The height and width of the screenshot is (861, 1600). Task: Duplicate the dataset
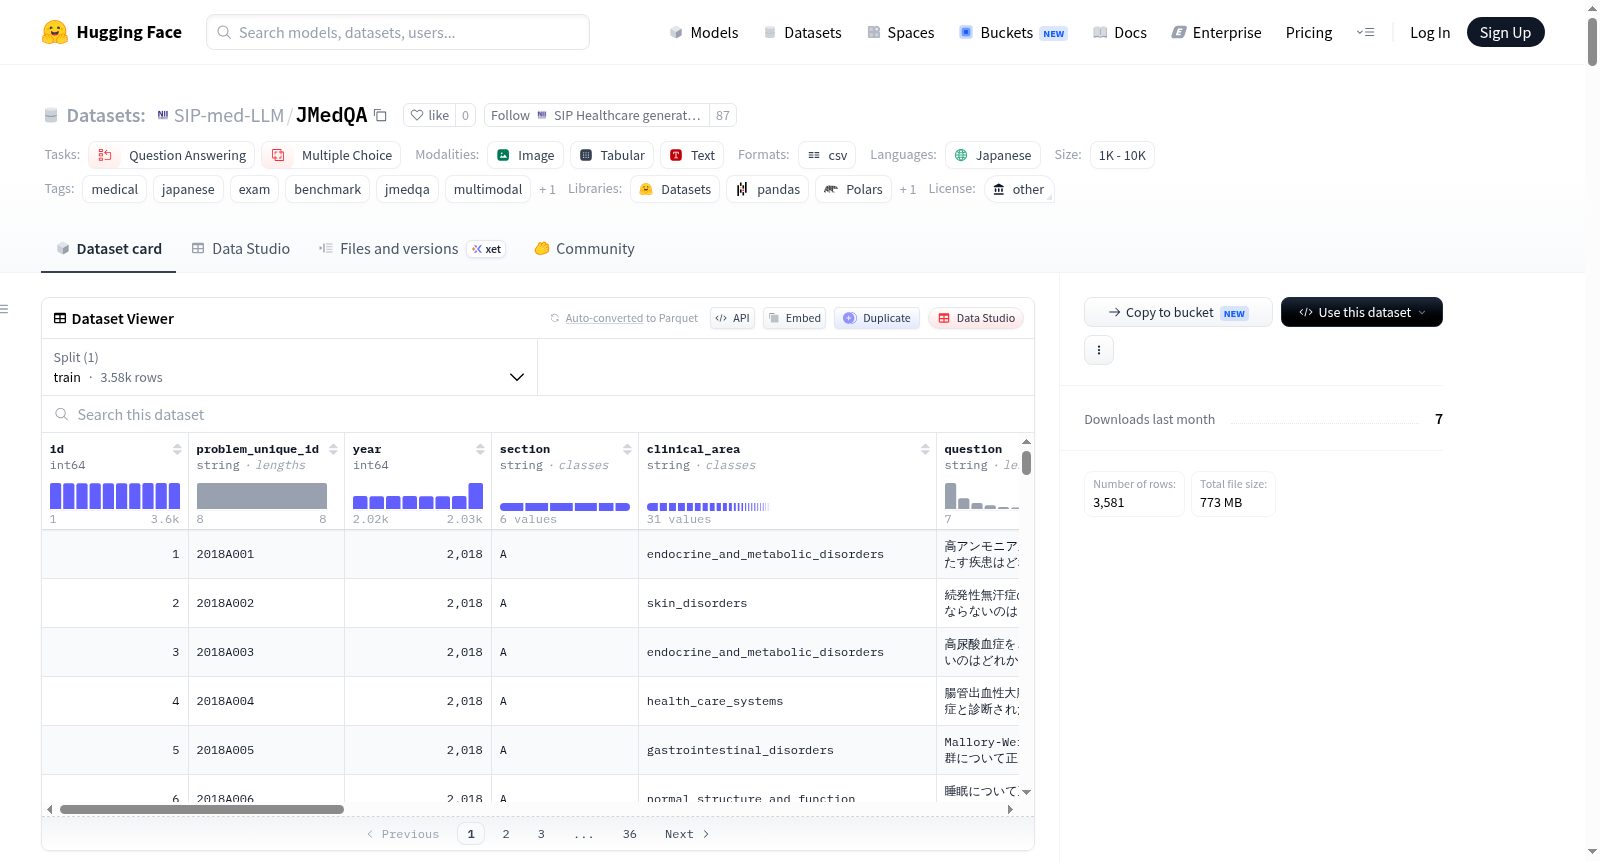[876, 318]
